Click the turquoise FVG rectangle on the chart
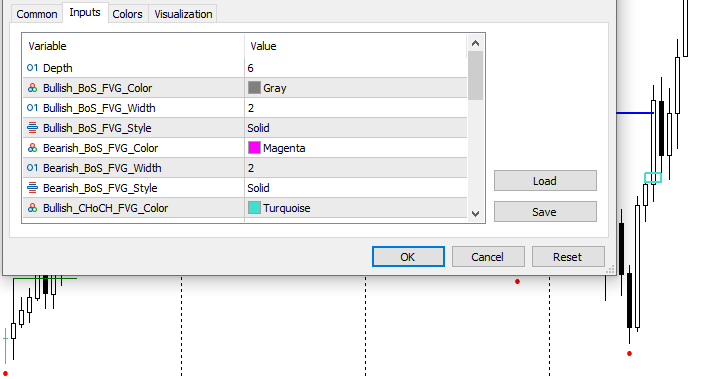Viewport: 722px width, 379px height. coord(653,178)
